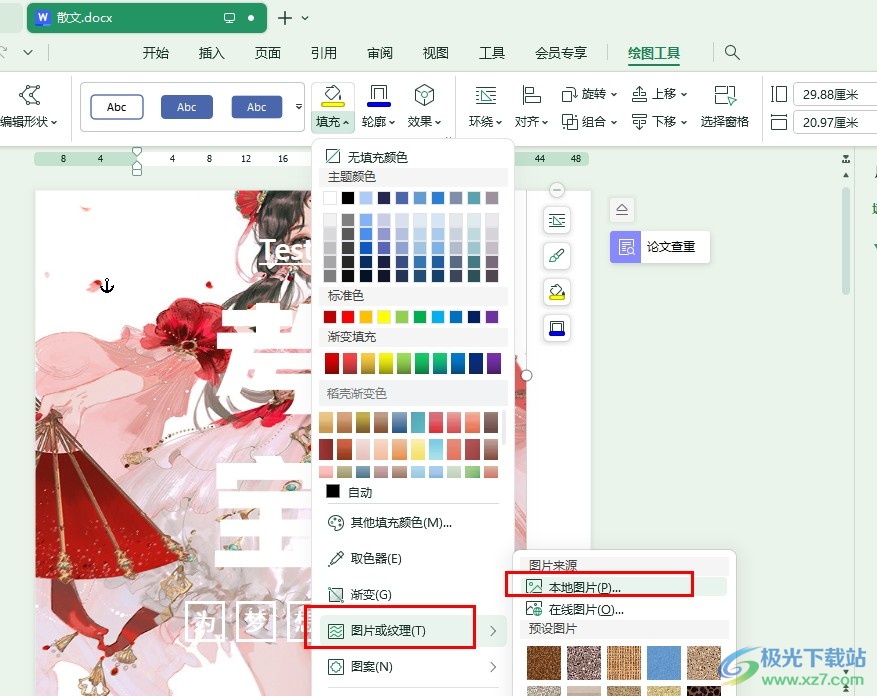Expand the Align (对齐) dropdown
Screen dimensions: 877x696
544,122
